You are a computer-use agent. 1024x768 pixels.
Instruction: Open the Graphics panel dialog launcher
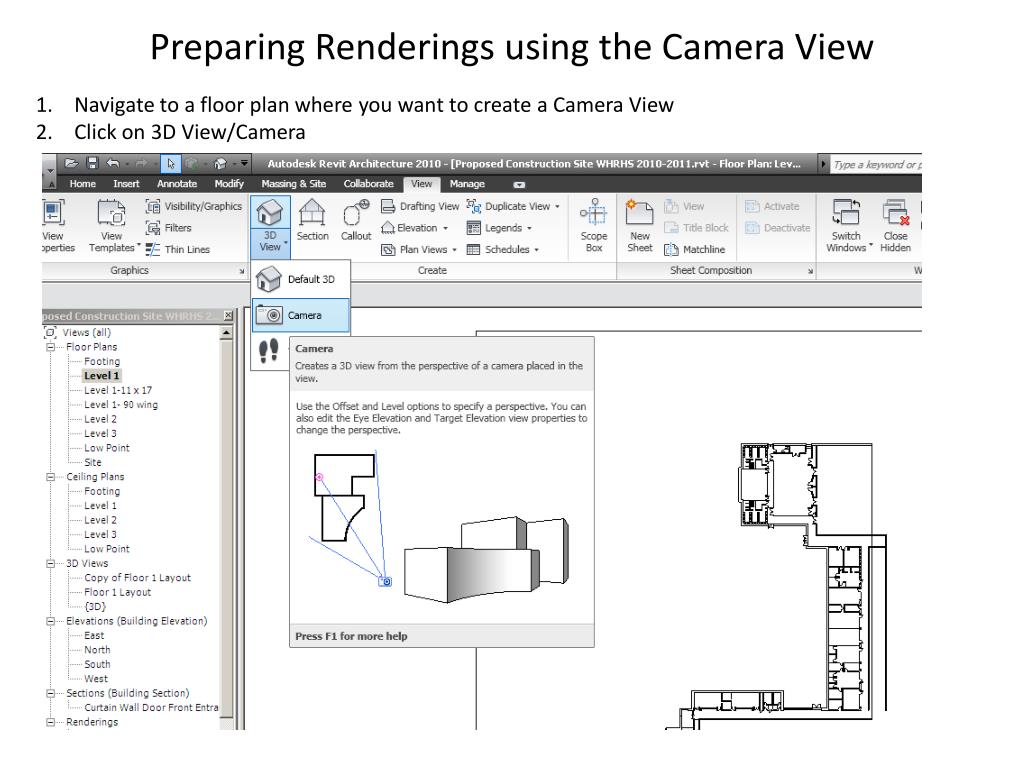click(x=242, y=271)
